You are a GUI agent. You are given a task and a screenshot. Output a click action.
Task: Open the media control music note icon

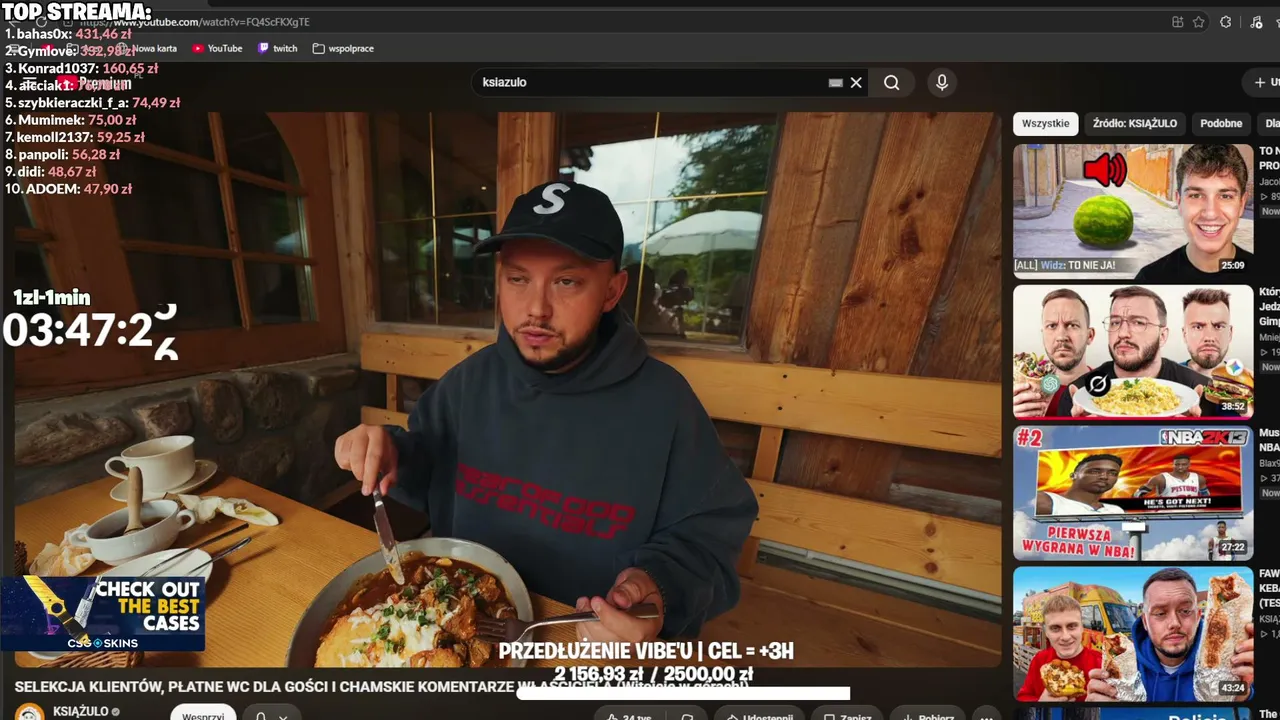pos(1257,22)
